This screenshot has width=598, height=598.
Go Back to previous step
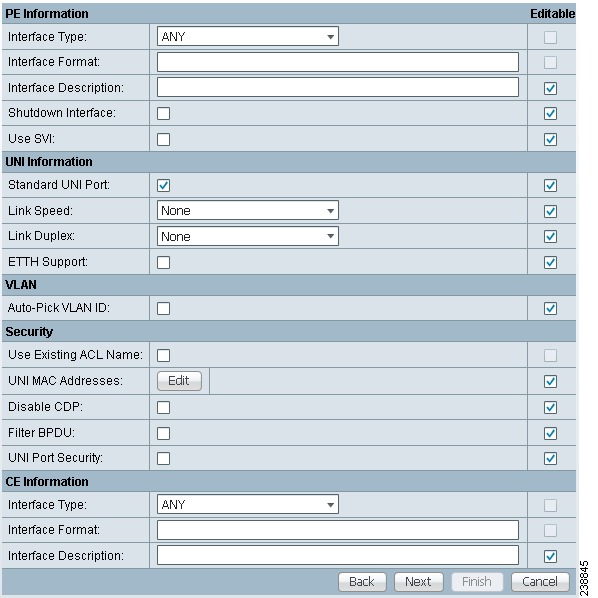tap(362, 582)
